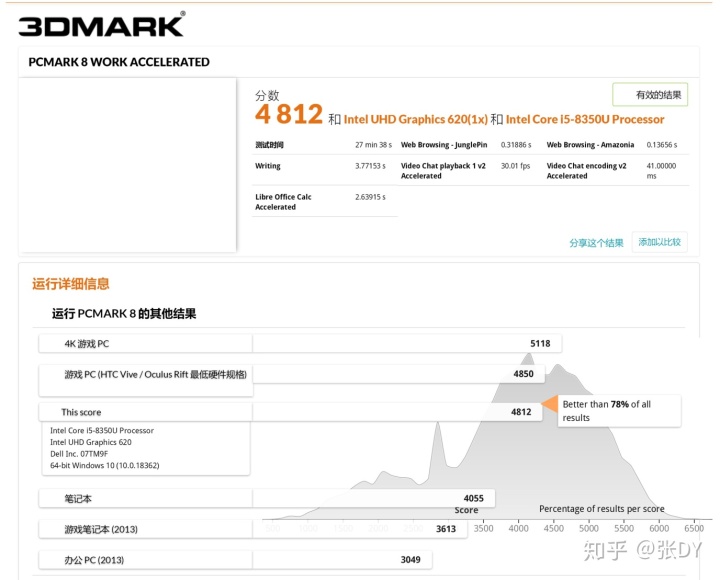Click the Percentage of results per score label
This screenshot has height=580, width=720.
[602, 509]
